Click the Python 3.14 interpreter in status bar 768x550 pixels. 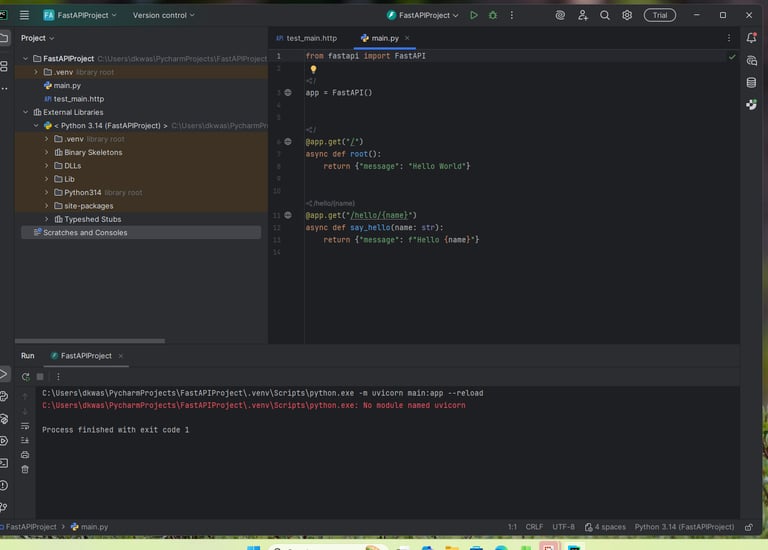pos(684,526)
